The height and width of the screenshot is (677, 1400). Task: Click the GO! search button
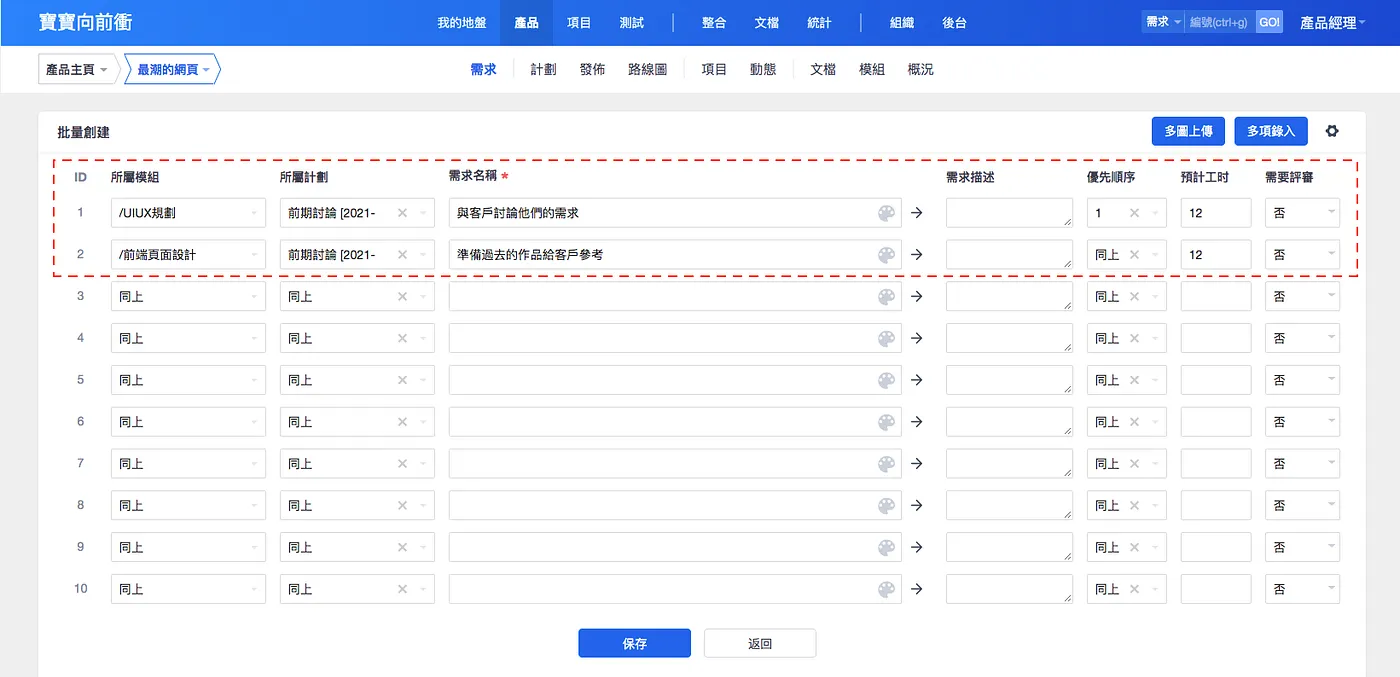click(1269, 22)
